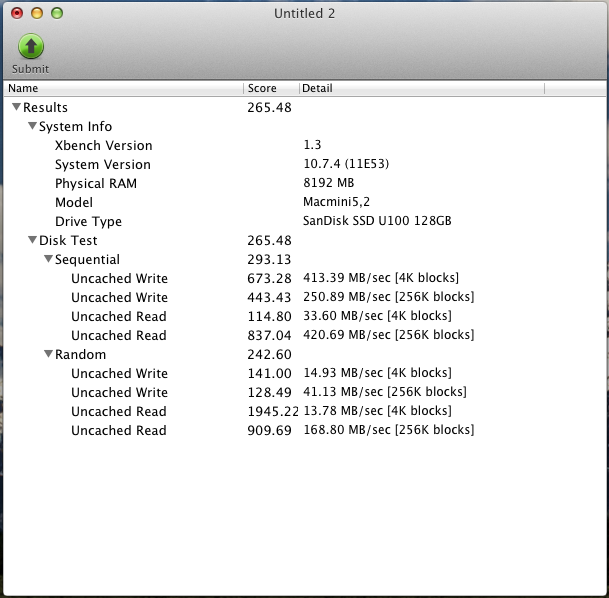Viewport: 609px width, 598px height.
Task: Click the Name column header
Action: pos(124,88)
